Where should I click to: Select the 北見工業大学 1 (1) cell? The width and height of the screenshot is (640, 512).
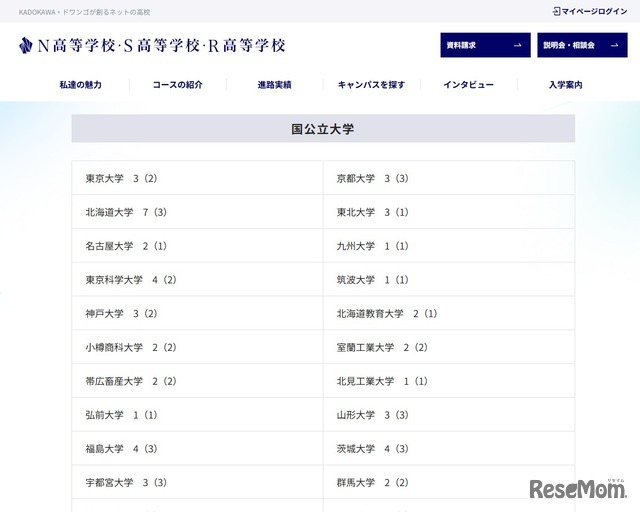pyautogui.click(x=449, y=381)
